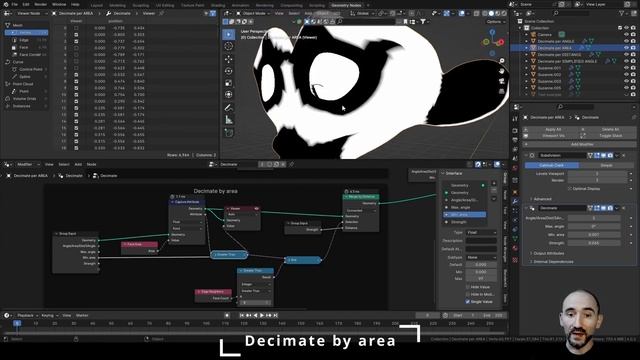Open the Modifiers wrench tab in properties
The height and width of the screenshot is (360, 640).
pyautogui.click(x=515, y=202)
